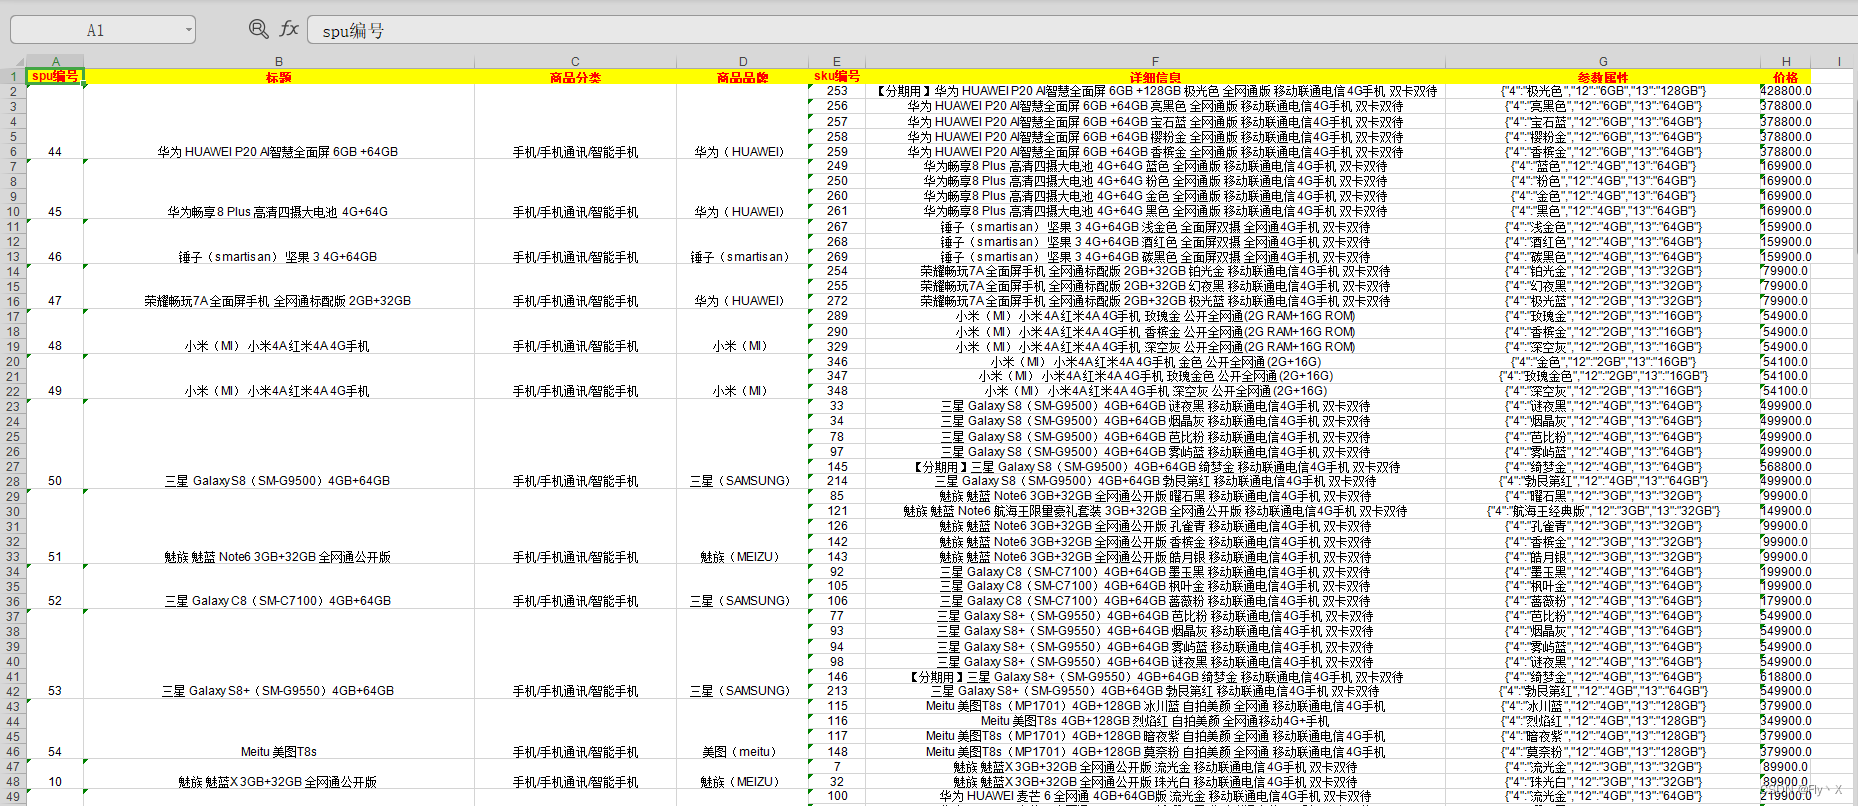
Task: Select price cell 568800.0
Action: [x=1786, y=466]
